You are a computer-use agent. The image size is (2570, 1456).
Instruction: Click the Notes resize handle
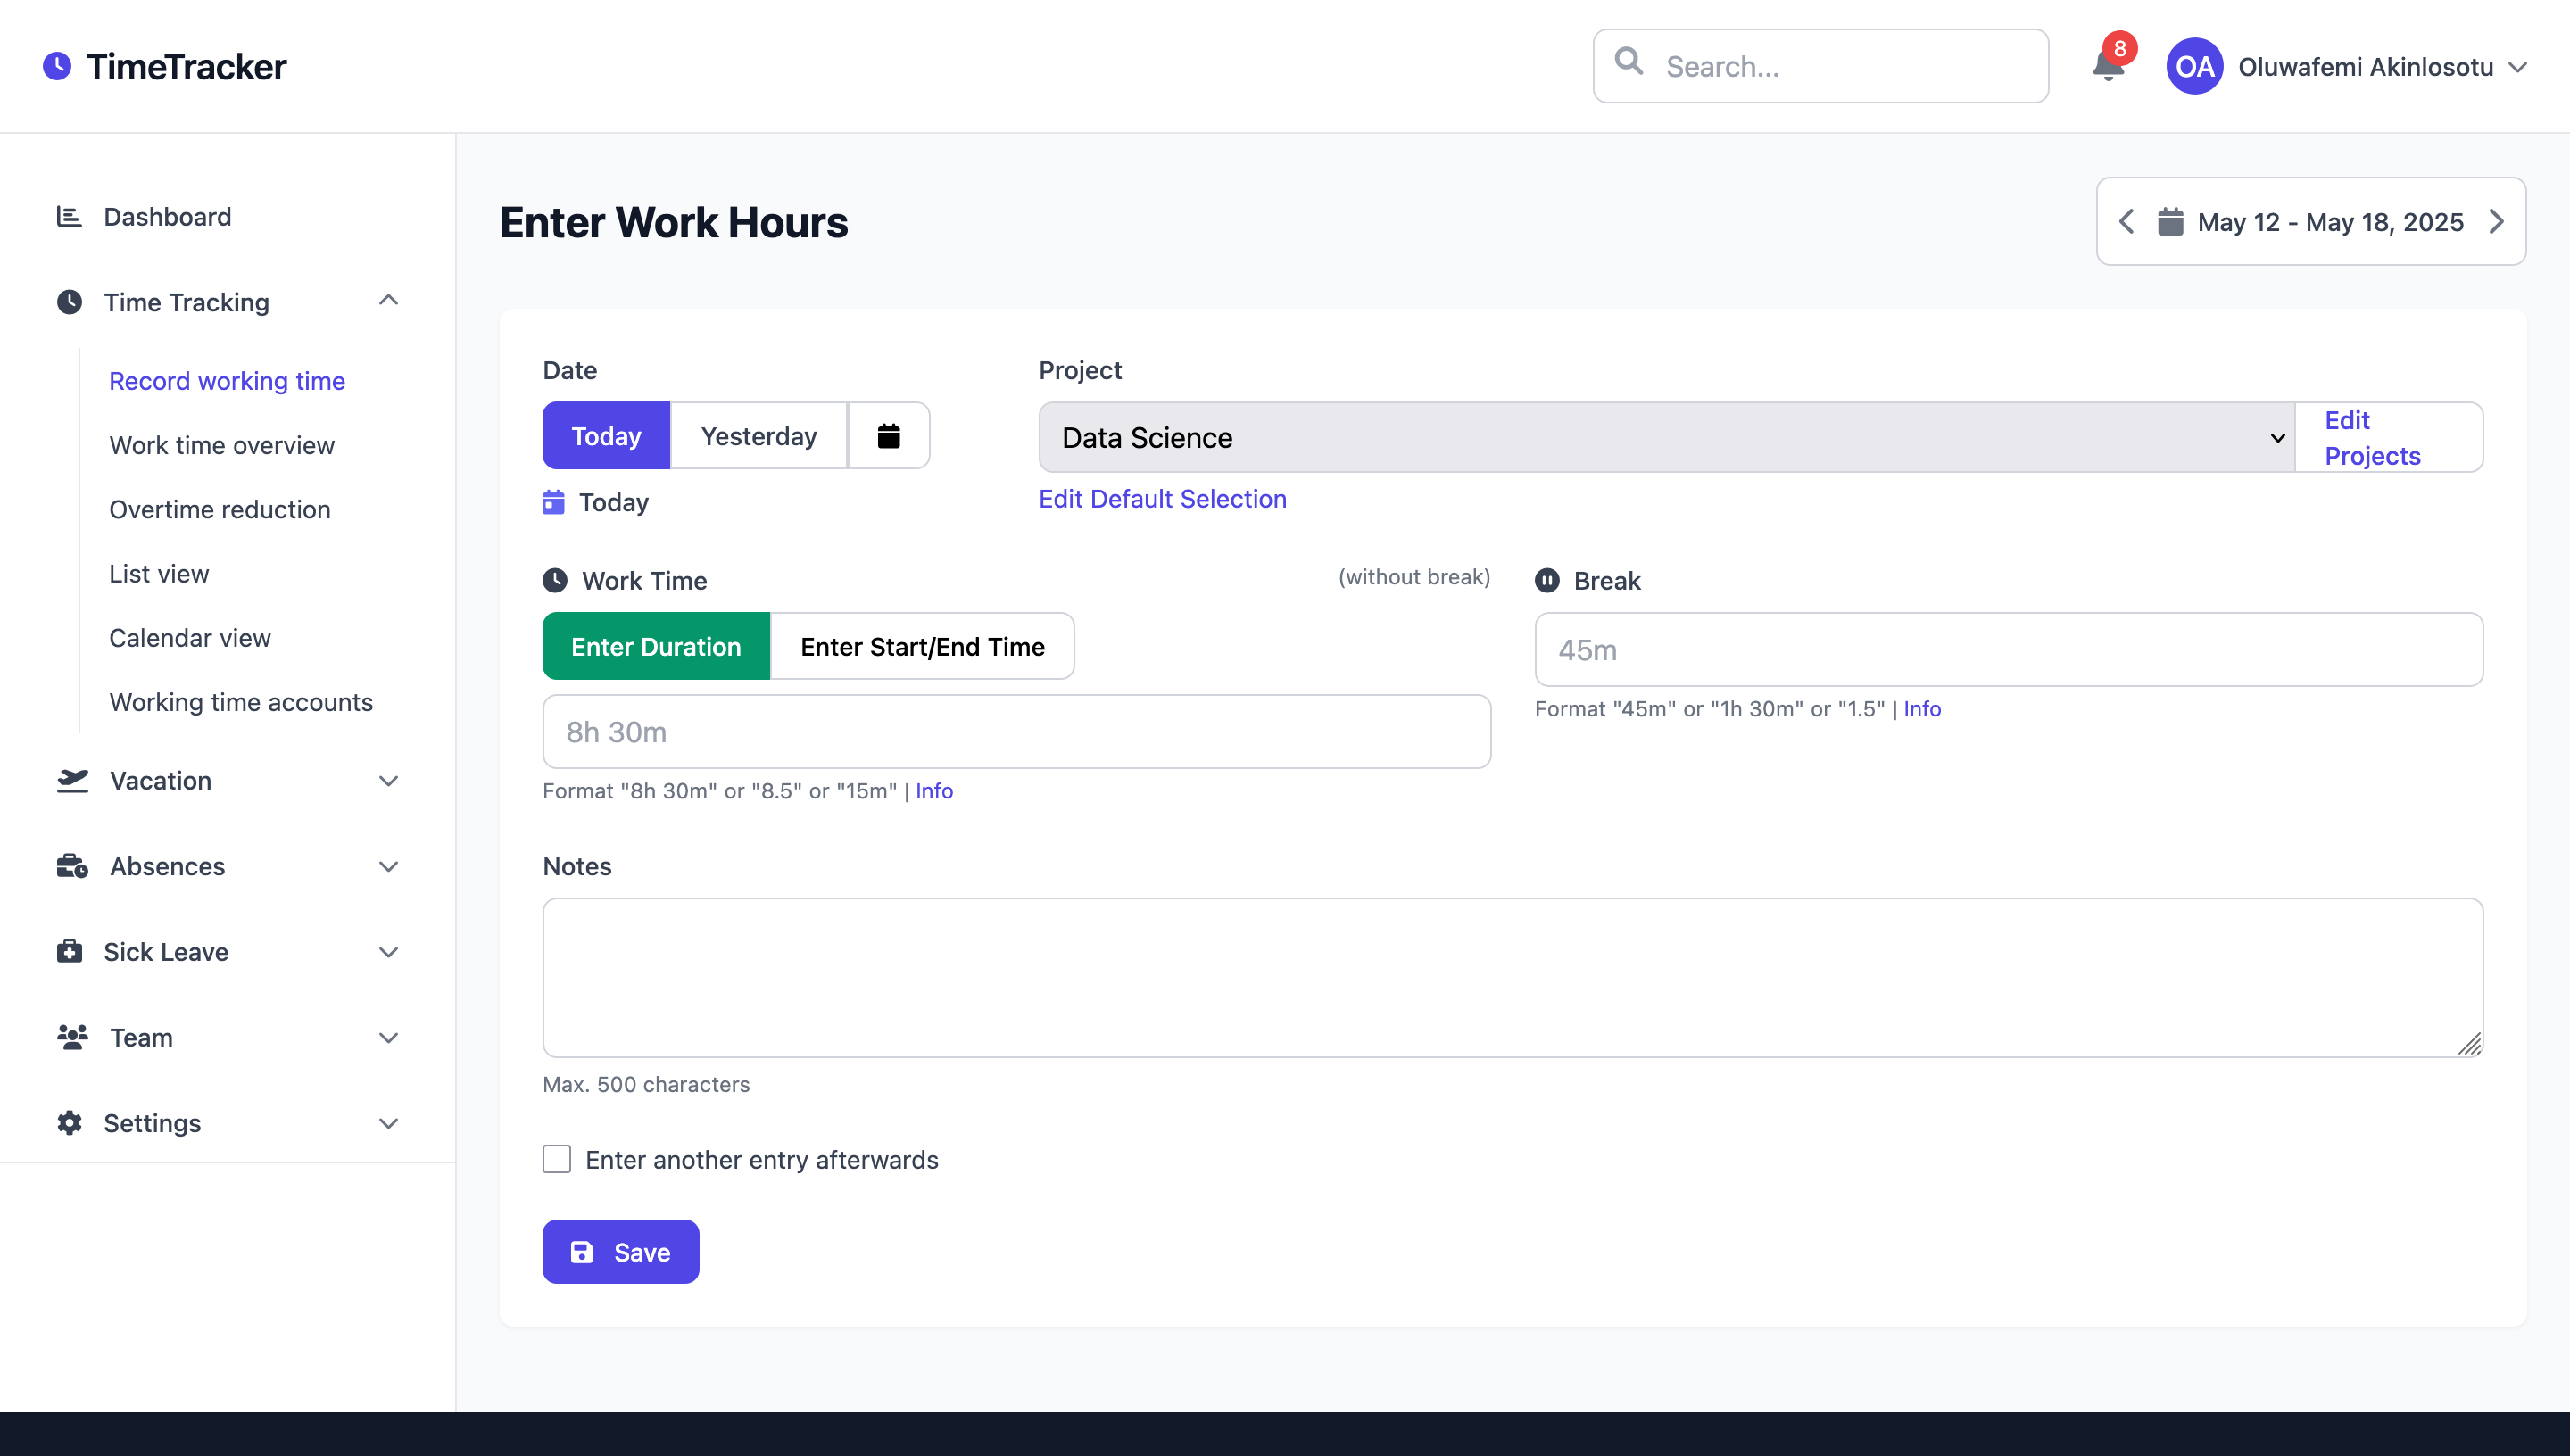pos(2470,1044)
